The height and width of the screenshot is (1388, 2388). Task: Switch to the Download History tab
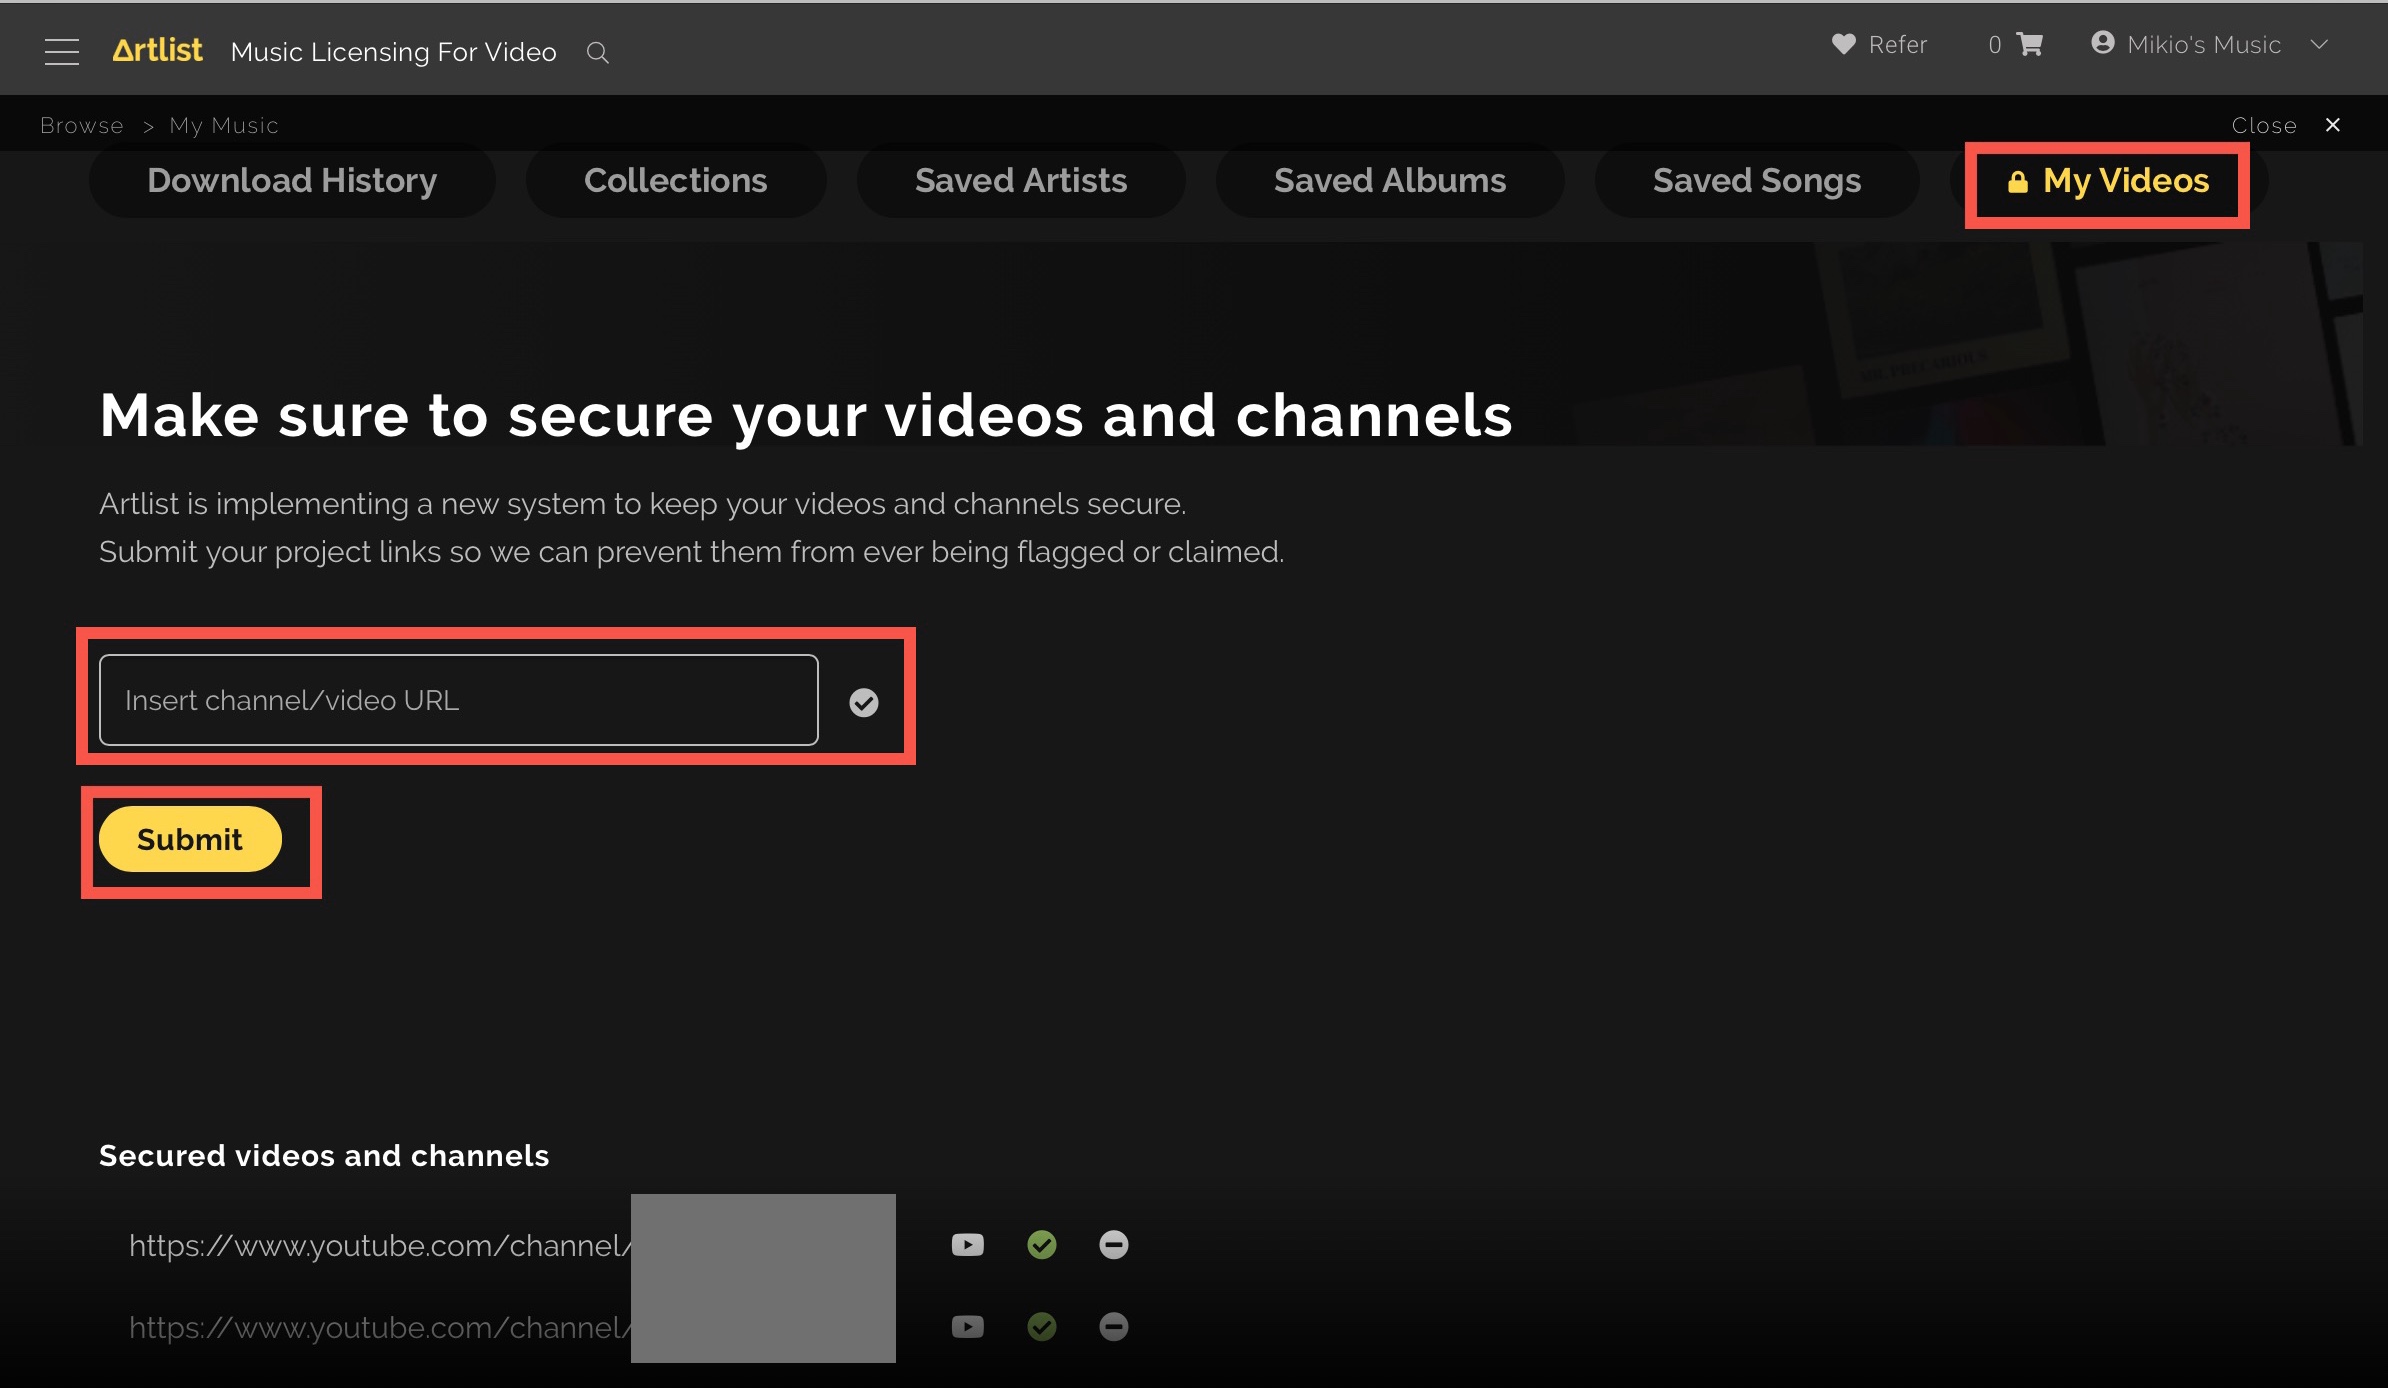[x=292, y=181]
